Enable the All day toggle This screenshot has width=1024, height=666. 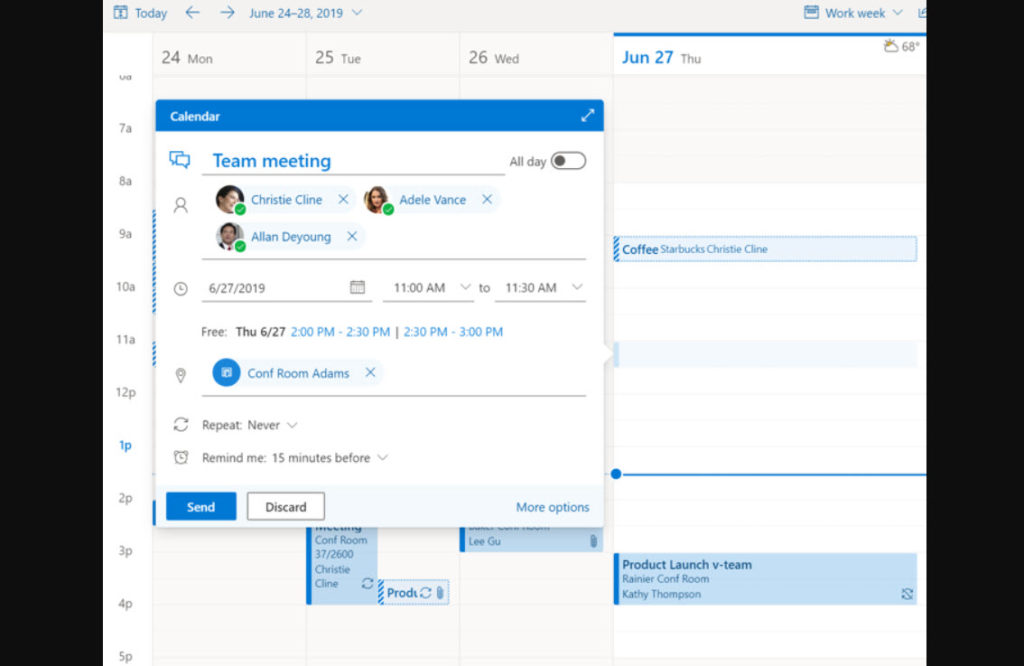(x=566, y=160)
